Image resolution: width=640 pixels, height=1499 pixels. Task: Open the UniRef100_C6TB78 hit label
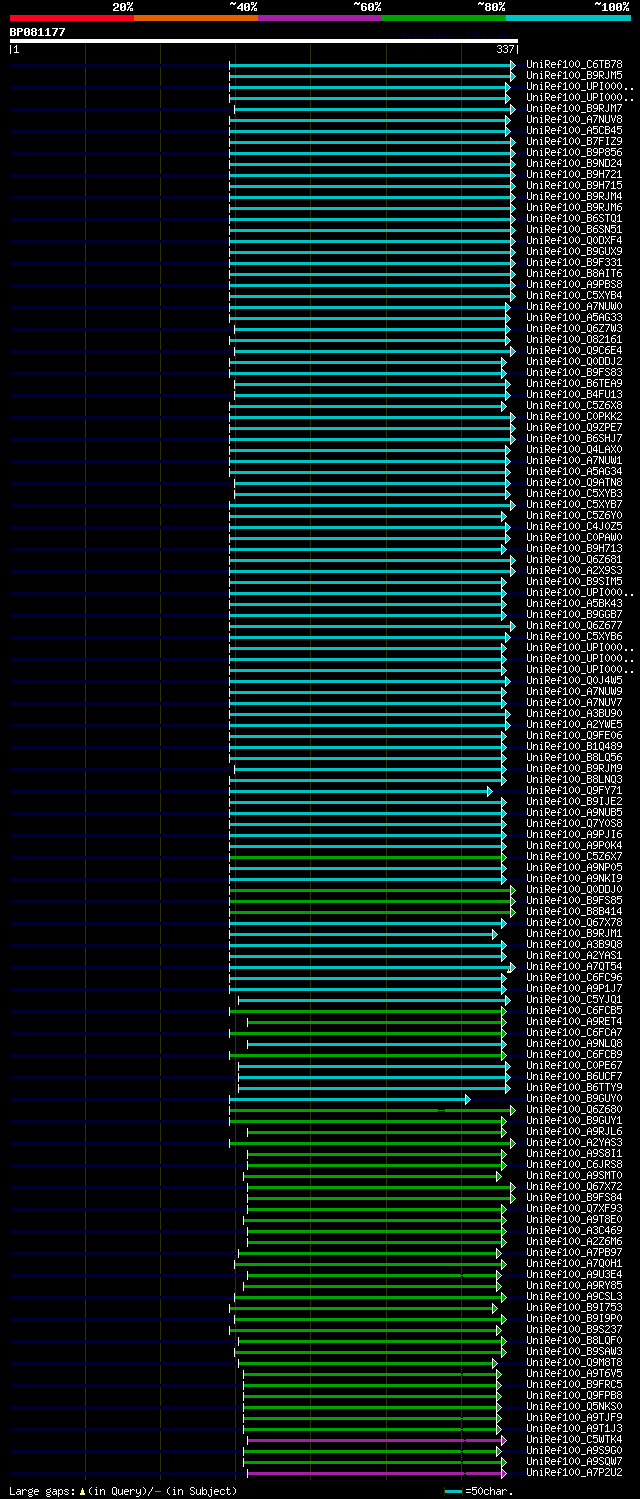click(x=574, y=64)
